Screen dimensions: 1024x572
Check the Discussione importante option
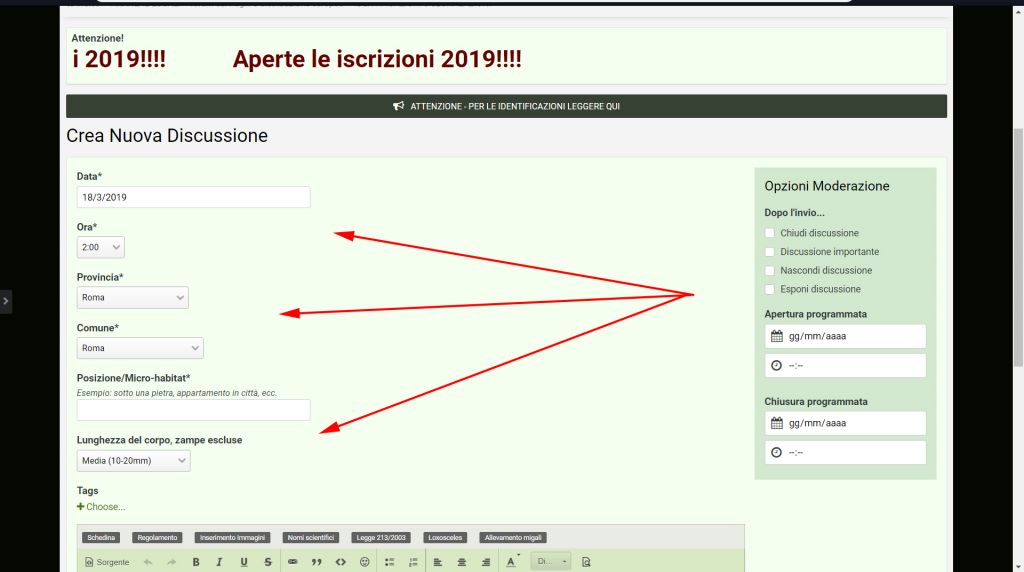(770, 252)
